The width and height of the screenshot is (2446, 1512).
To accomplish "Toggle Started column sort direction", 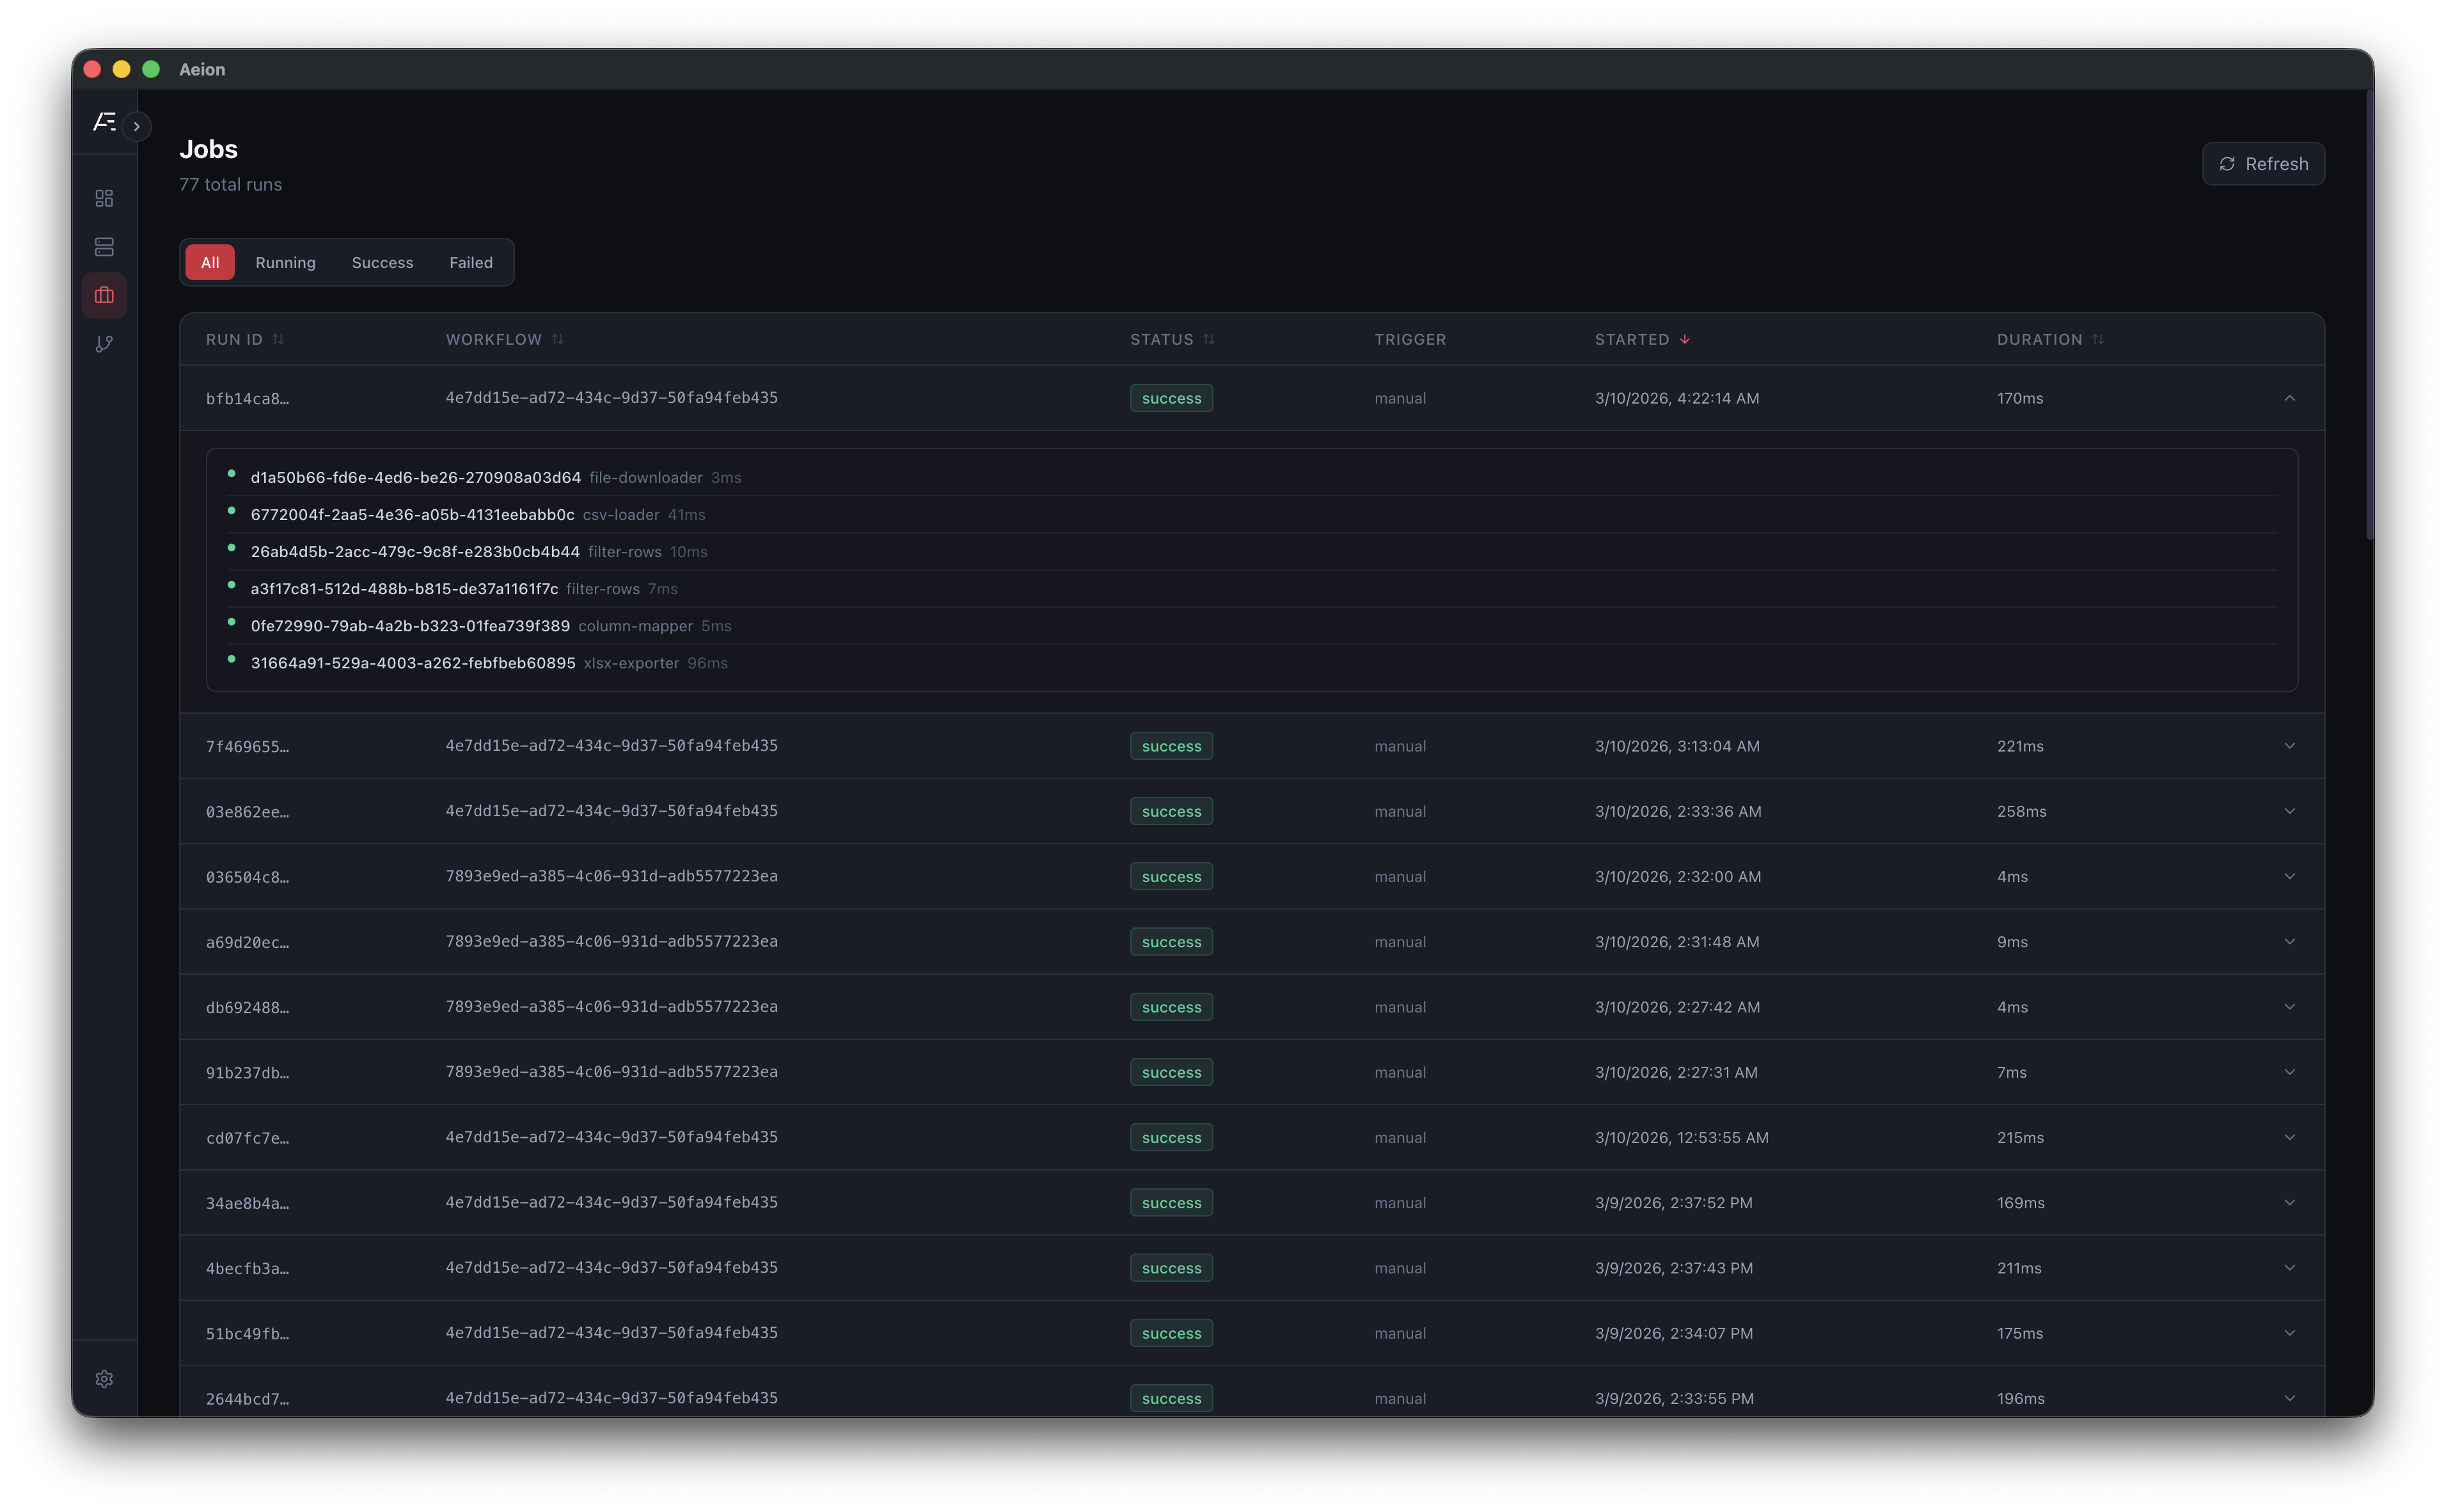I will (1684, 339).
